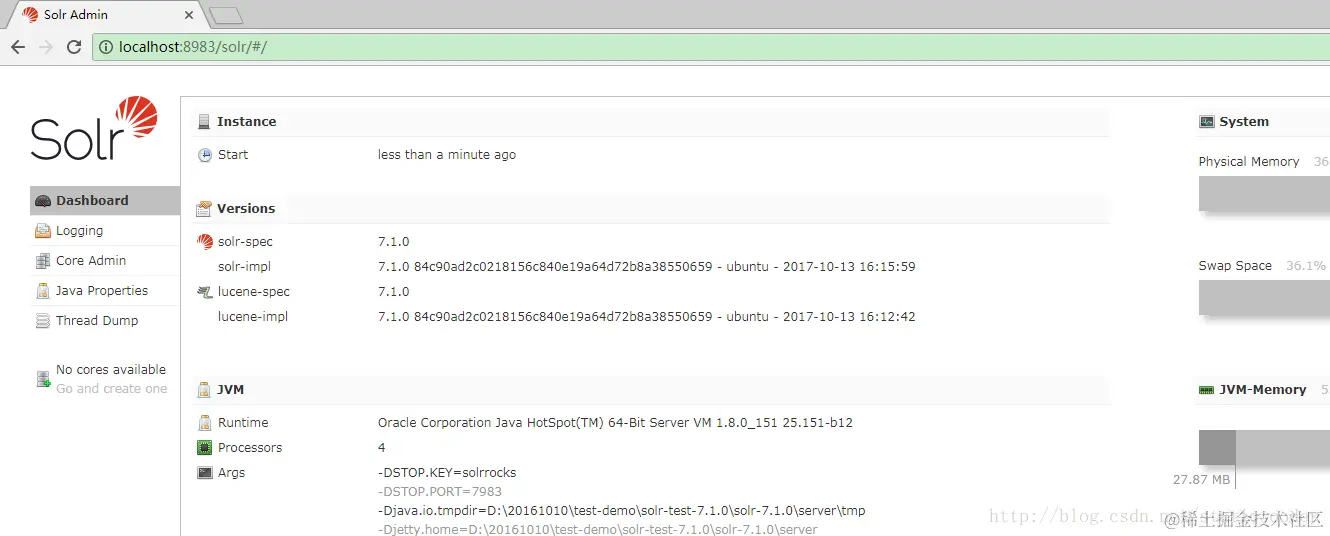Click the Runtime row icon

[x=205, y=423]
